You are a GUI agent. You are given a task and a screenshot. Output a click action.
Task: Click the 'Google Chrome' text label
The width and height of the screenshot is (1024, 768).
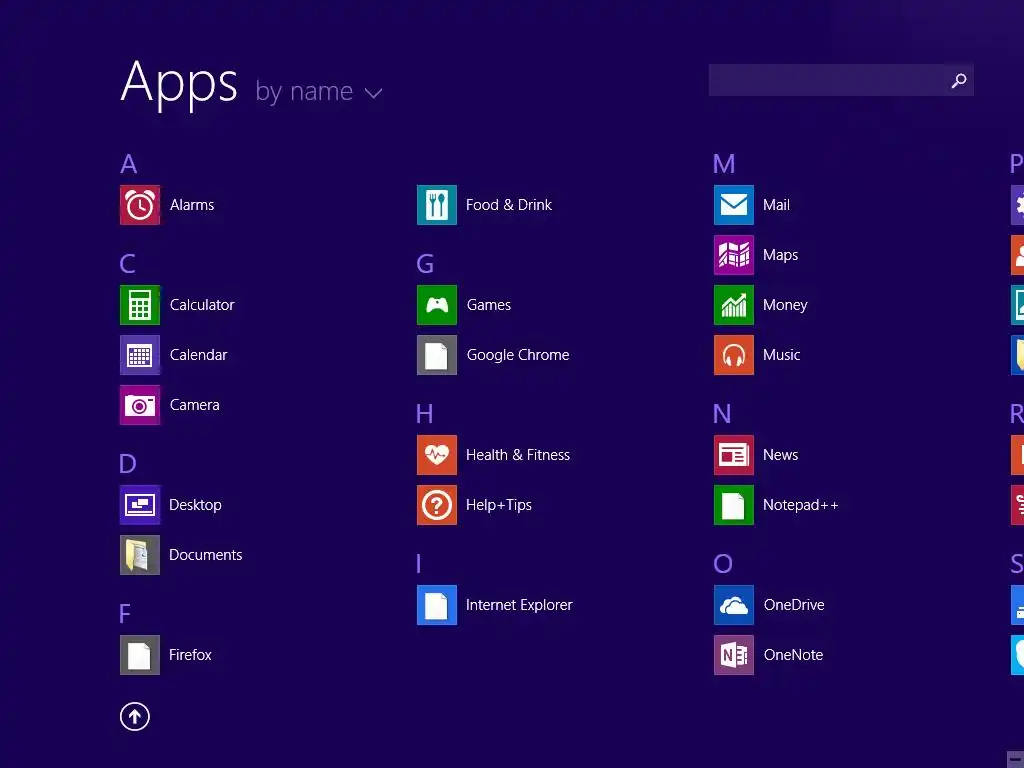coord(518,355)
